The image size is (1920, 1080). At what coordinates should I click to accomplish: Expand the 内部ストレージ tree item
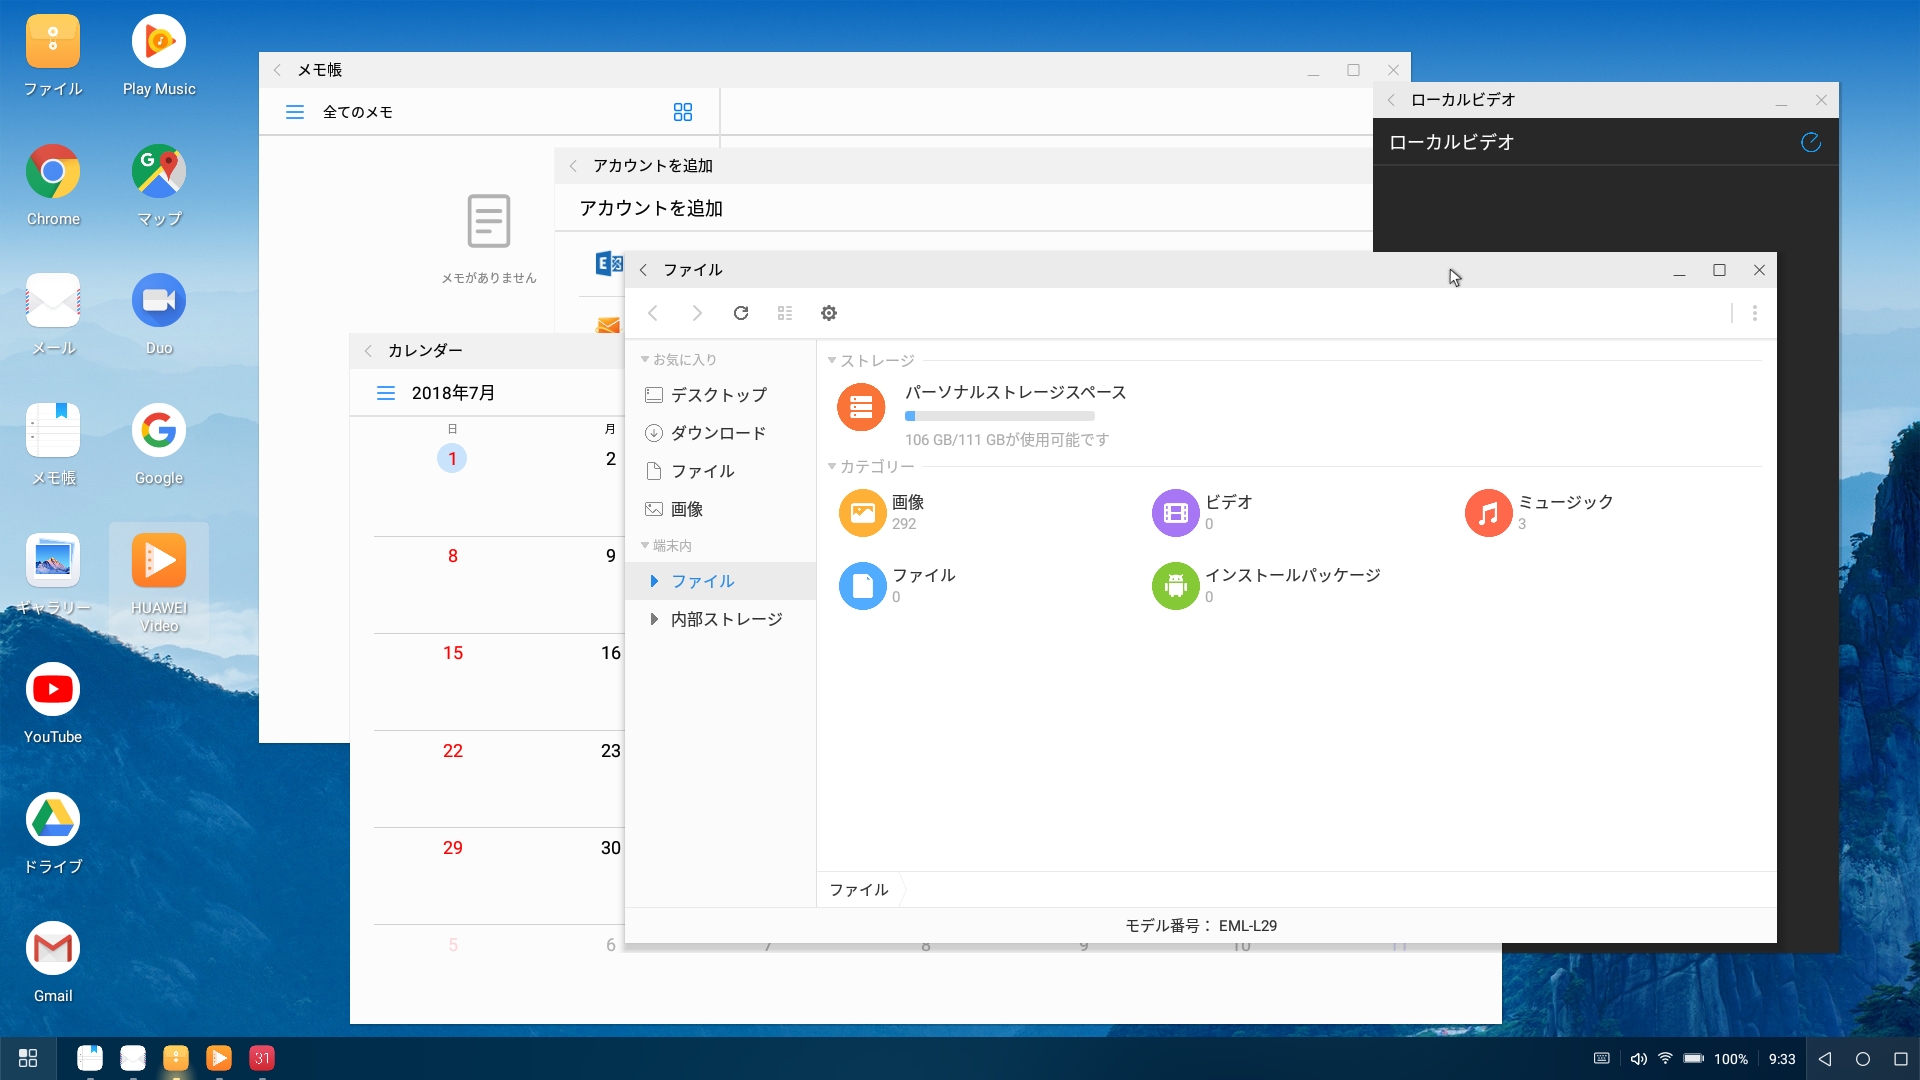pyautogui.click(x=653, y=619)
